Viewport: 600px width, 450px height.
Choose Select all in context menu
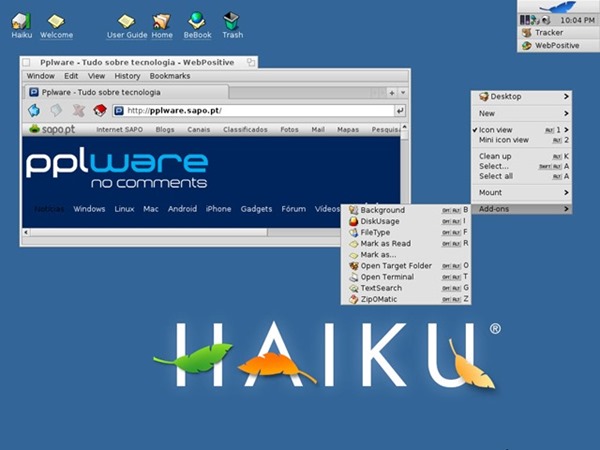point(521,176)
